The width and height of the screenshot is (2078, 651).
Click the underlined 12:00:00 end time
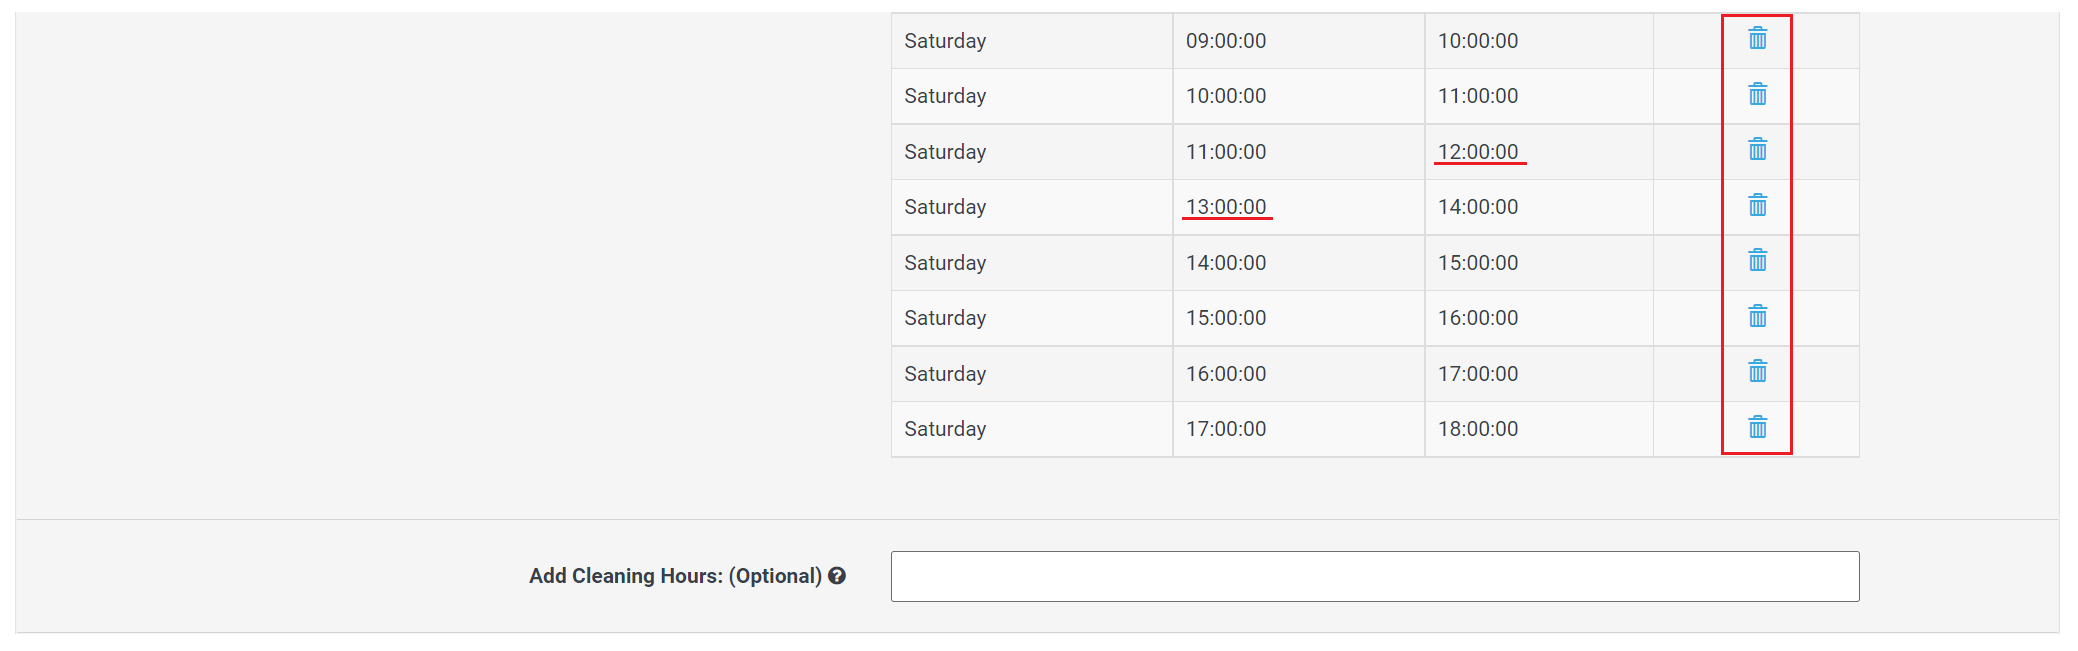click(1478, 152)
